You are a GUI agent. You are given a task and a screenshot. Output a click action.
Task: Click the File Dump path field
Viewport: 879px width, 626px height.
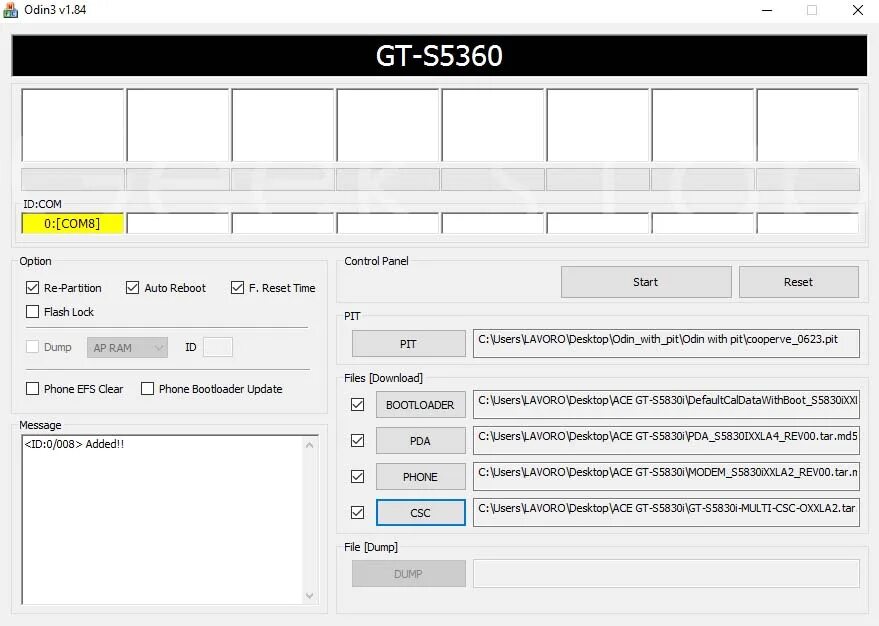pyautogui.click(x=666, y=573)
